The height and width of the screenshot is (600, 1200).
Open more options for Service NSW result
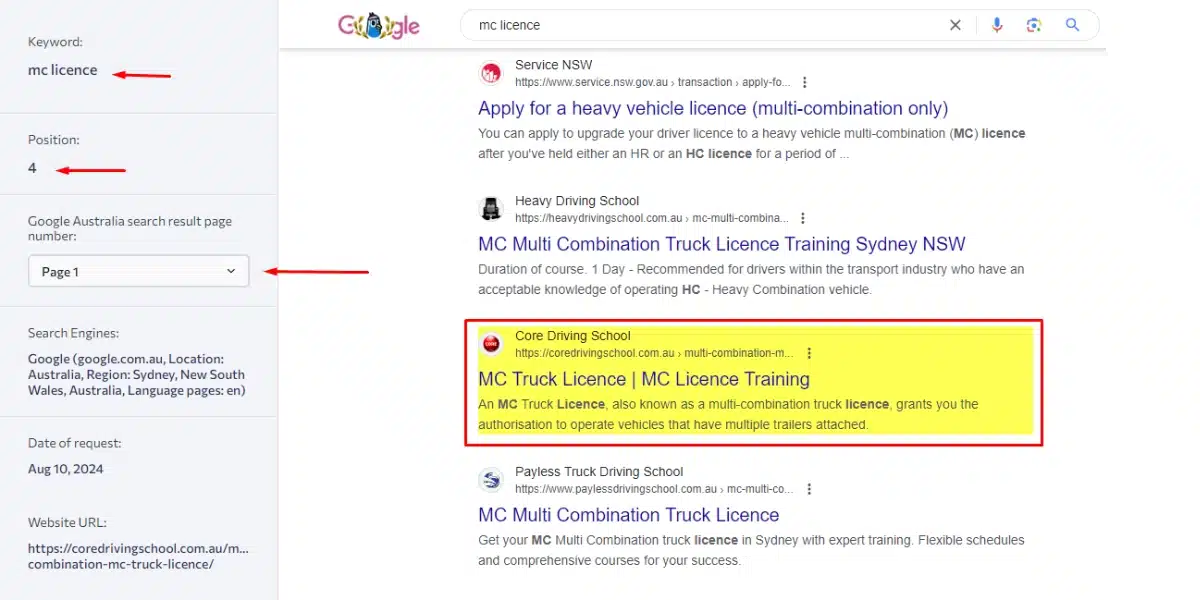point(805,82)
